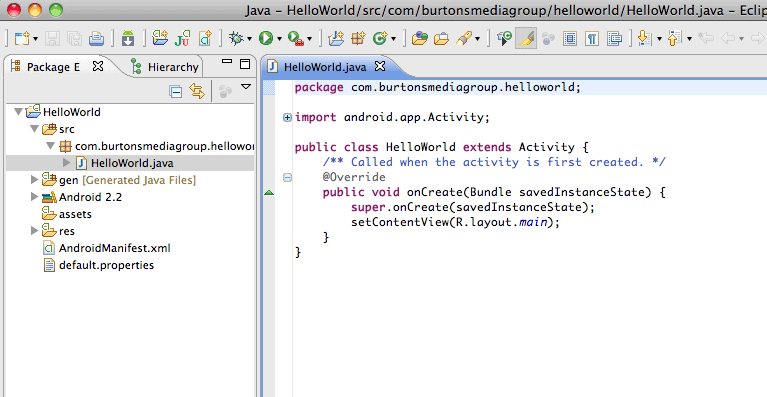Click the Previous Annotation arrow icon
This screenshot has width=767, height=397.
tap(675, 38)
